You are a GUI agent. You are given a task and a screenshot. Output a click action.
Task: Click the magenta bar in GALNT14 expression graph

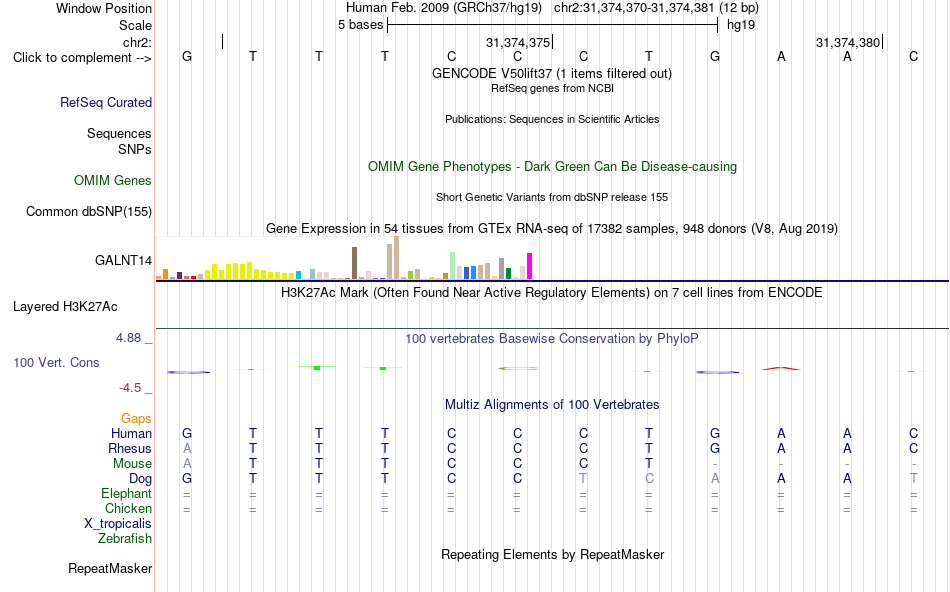530,266
